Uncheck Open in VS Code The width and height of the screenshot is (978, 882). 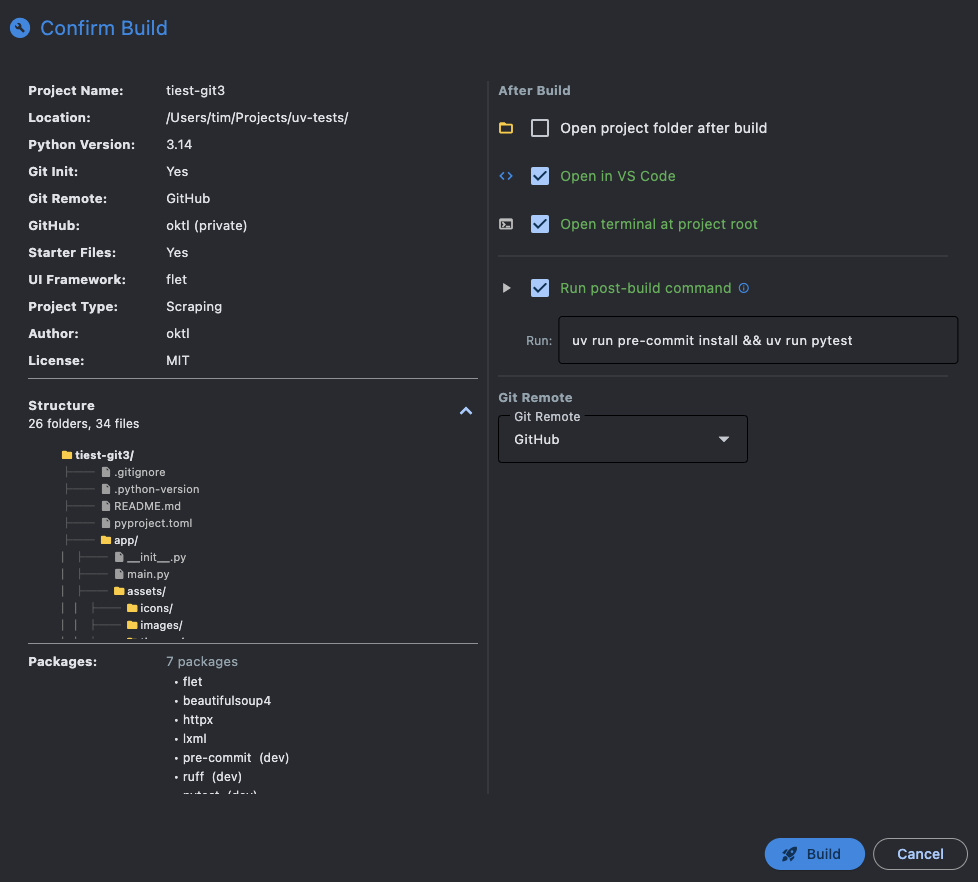click(x=540, y=176)
